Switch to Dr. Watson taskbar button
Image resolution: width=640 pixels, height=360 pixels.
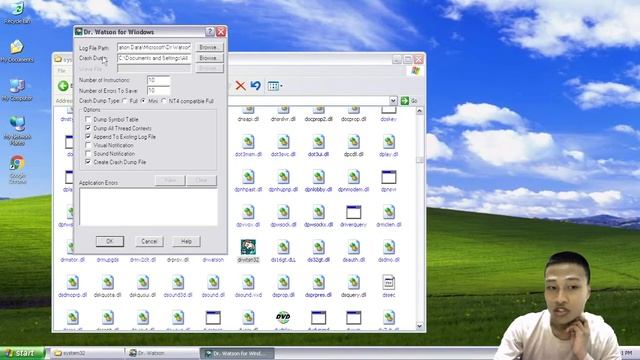(x=161, y=353)
